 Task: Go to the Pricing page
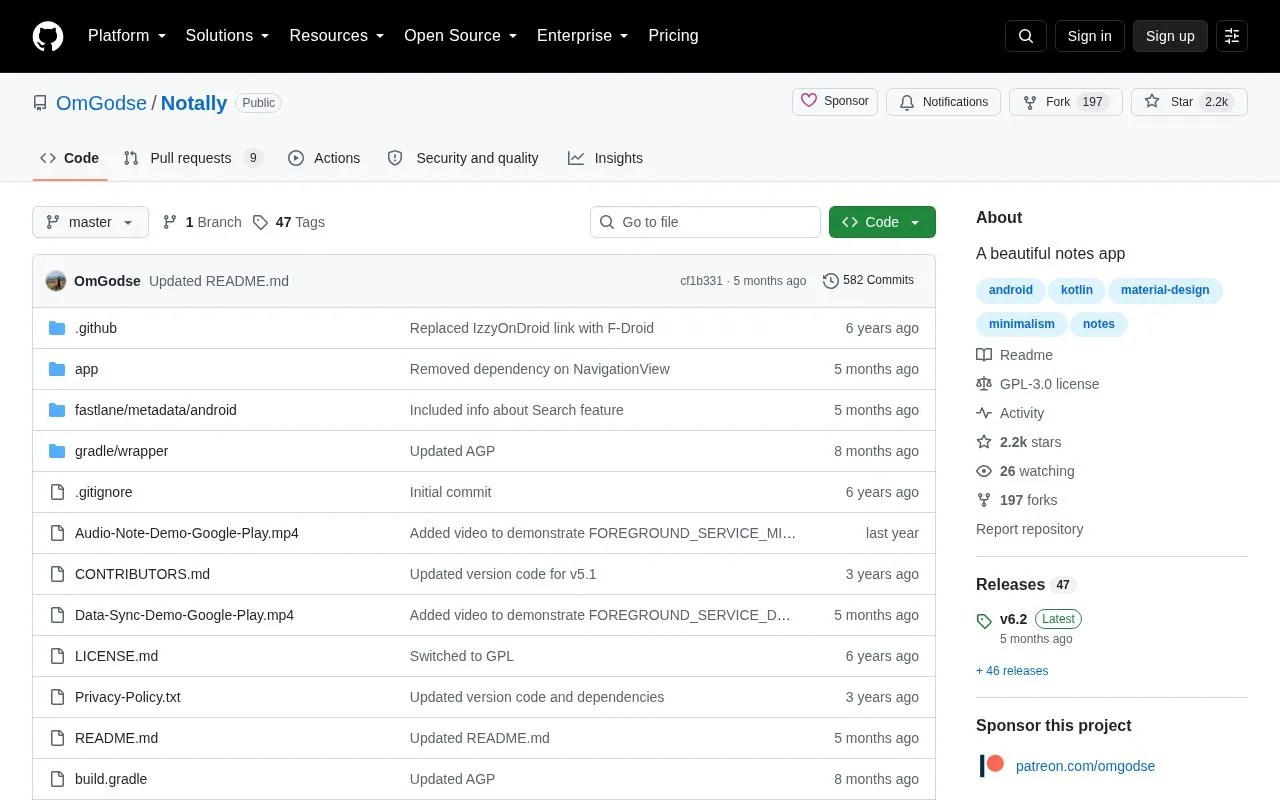click(673, 36)
